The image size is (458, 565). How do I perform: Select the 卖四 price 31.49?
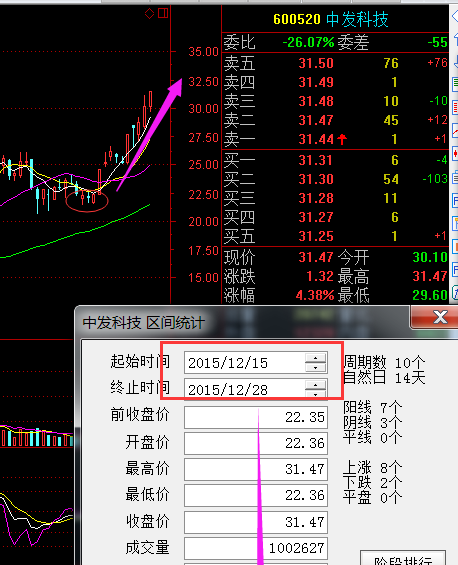pos(316,83)
